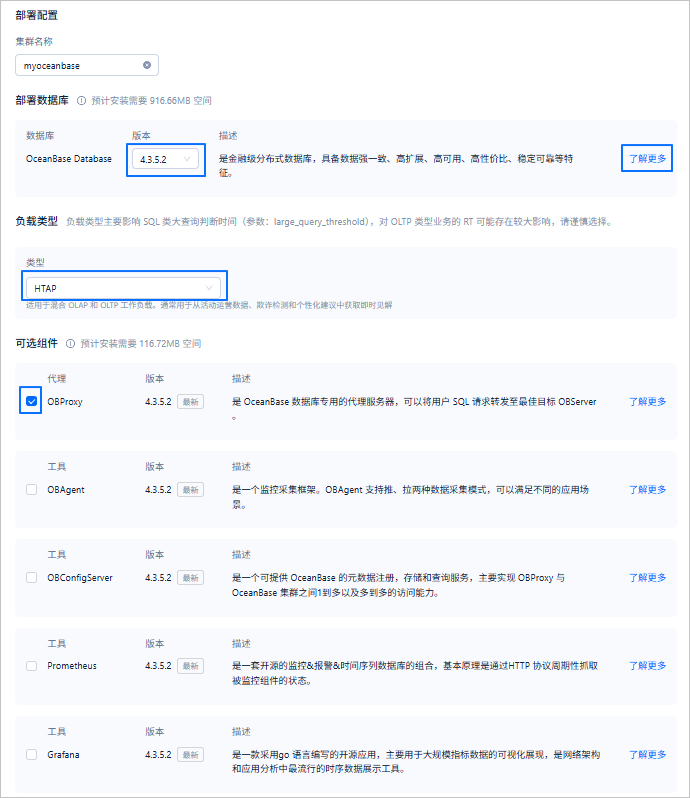Check the Grafana checkbox
The height and width of the screenshot is (798, 690).
point(32,754)
